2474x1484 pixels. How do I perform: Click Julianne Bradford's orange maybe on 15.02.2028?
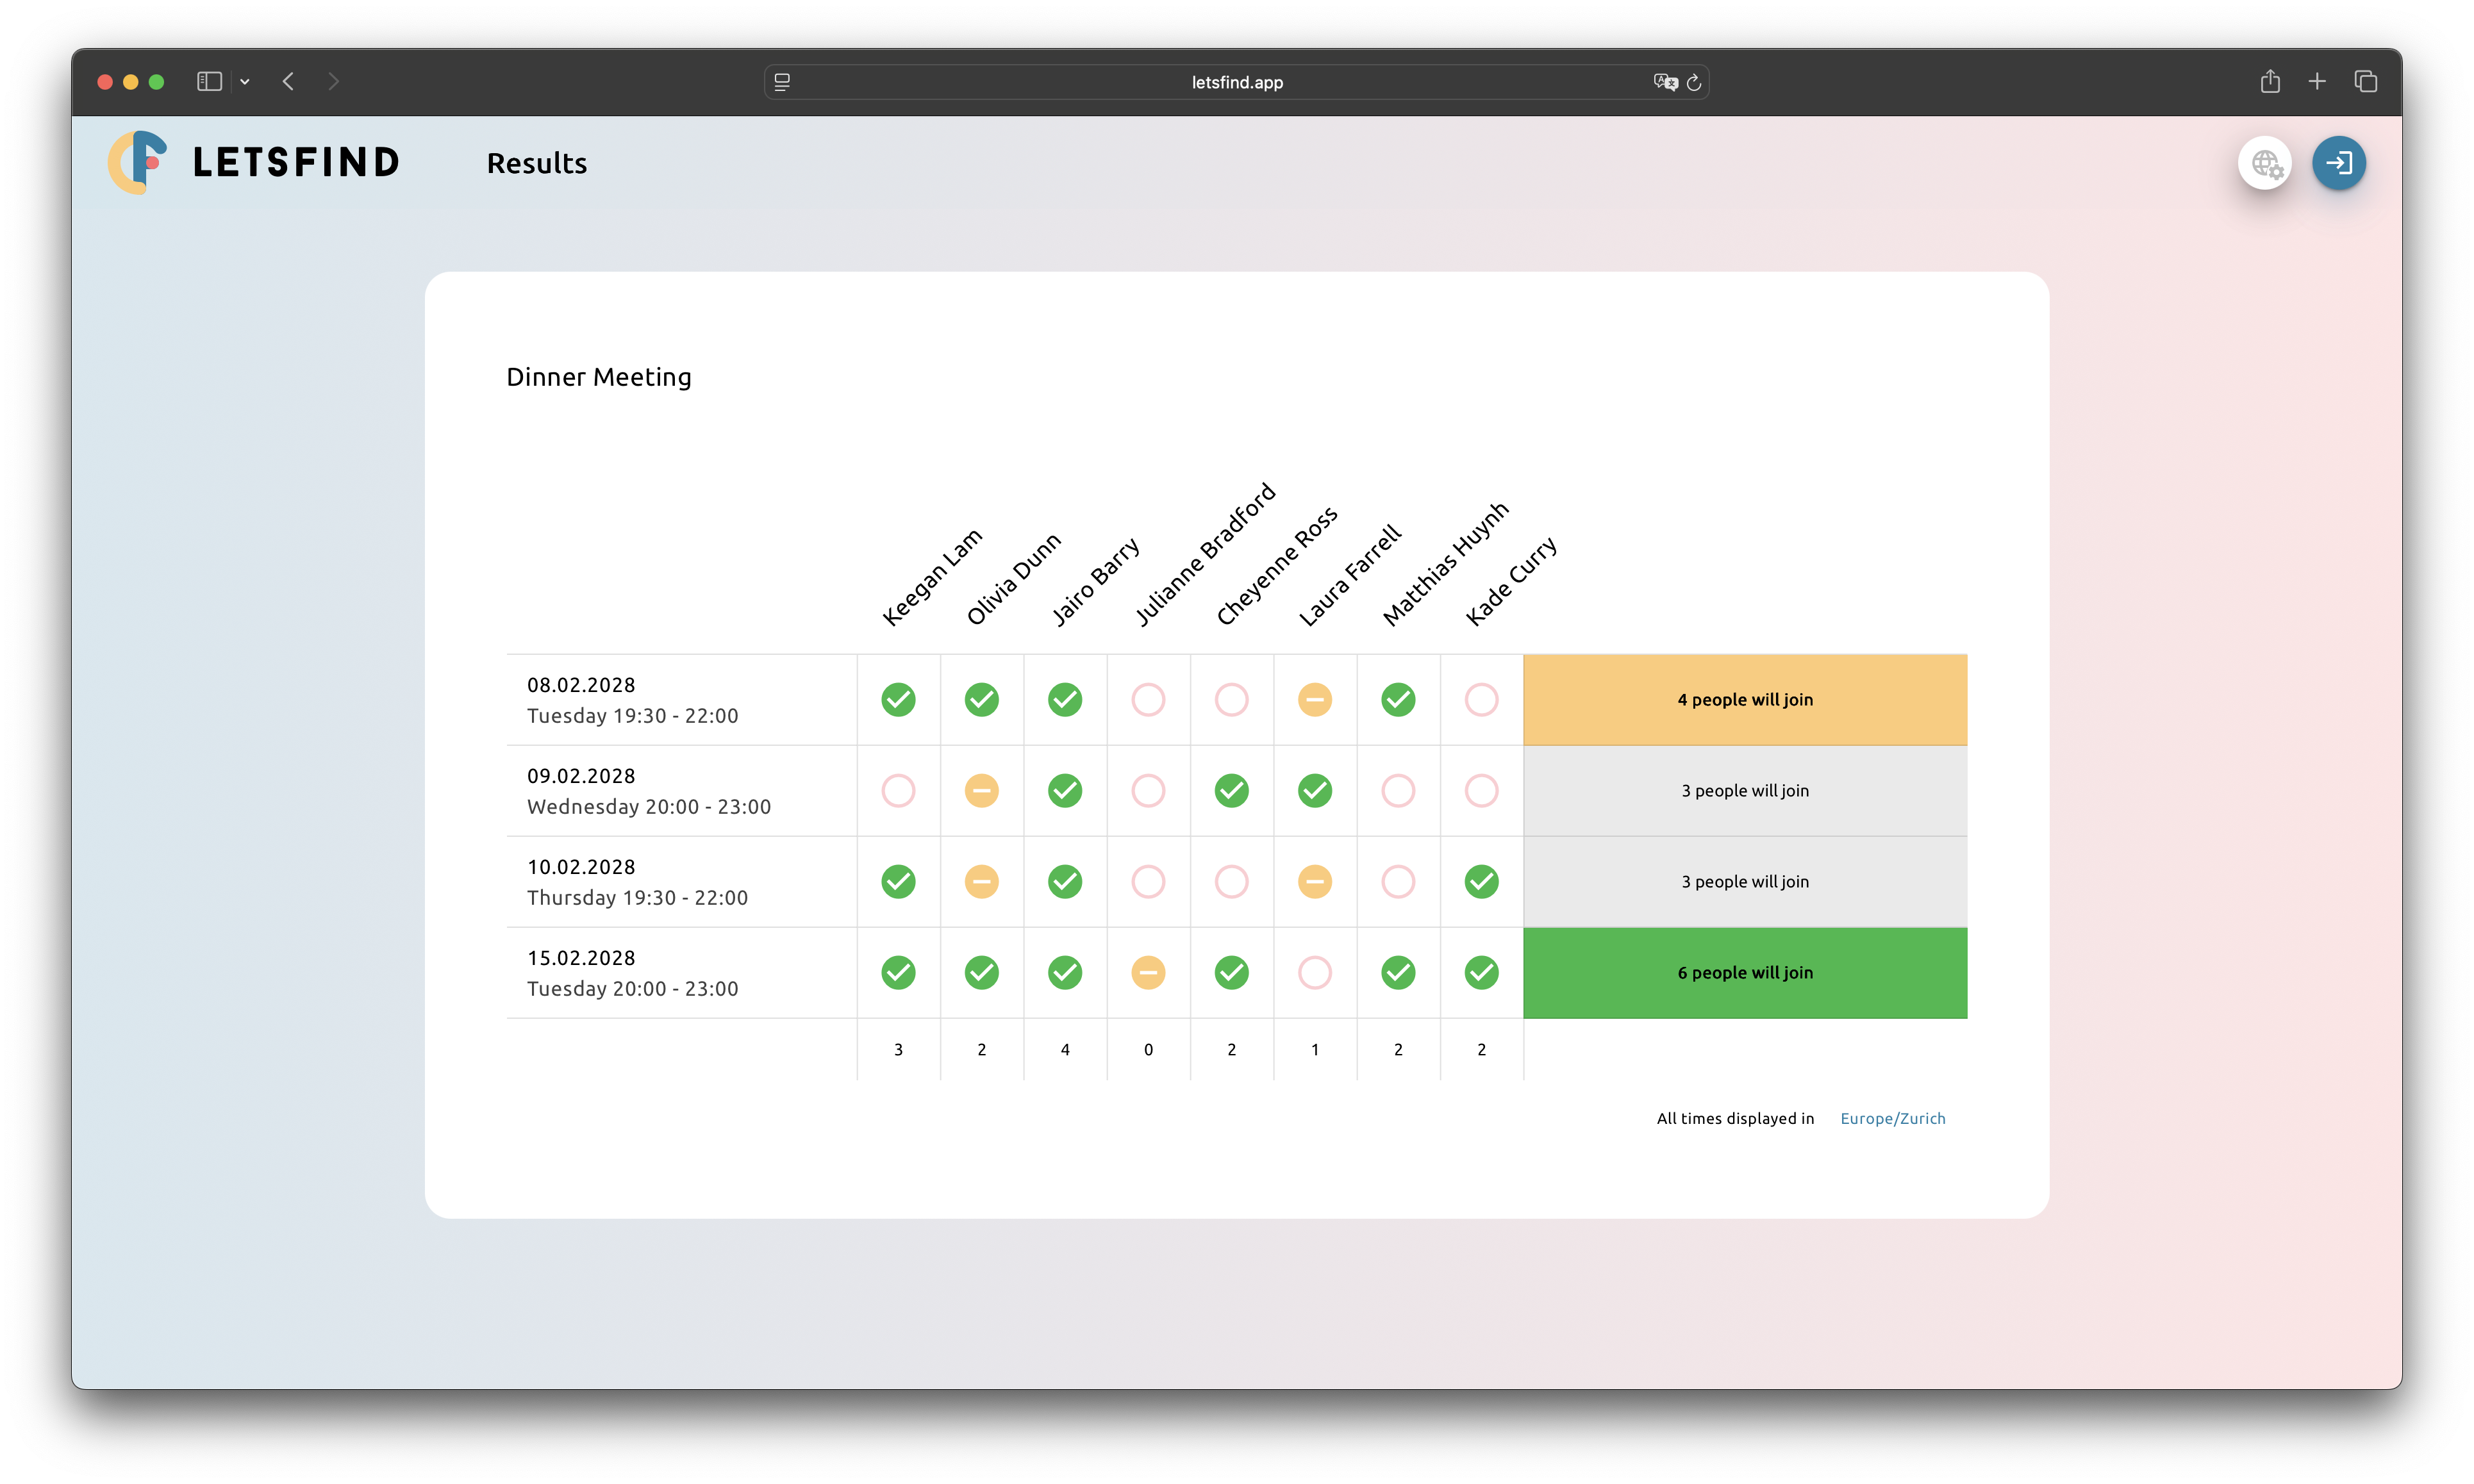click(x=1148, y=973)
